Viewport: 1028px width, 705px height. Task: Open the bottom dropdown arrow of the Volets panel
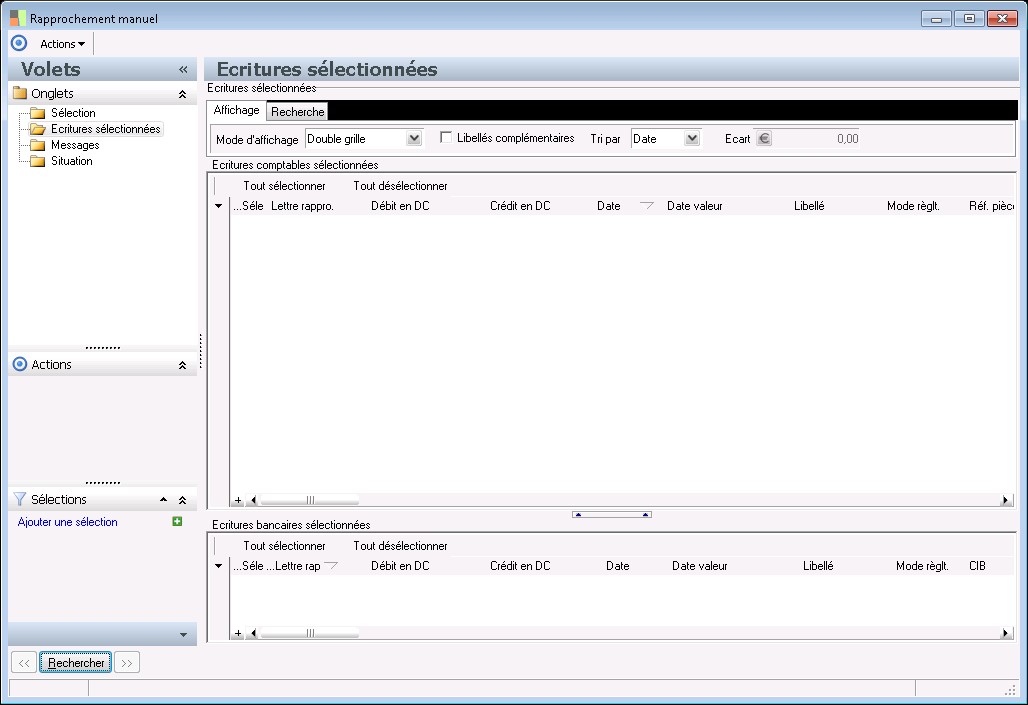[183, 635]
